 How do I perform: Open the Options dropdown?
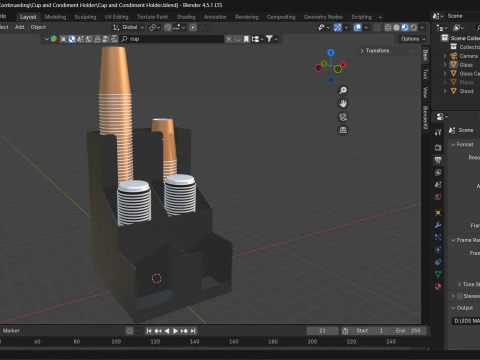tap(413, 39)
